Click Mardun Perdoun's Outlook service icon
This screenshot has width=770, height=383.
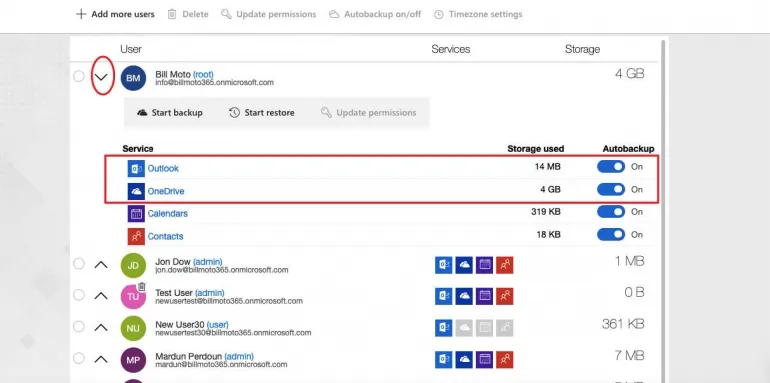(443, 359)
